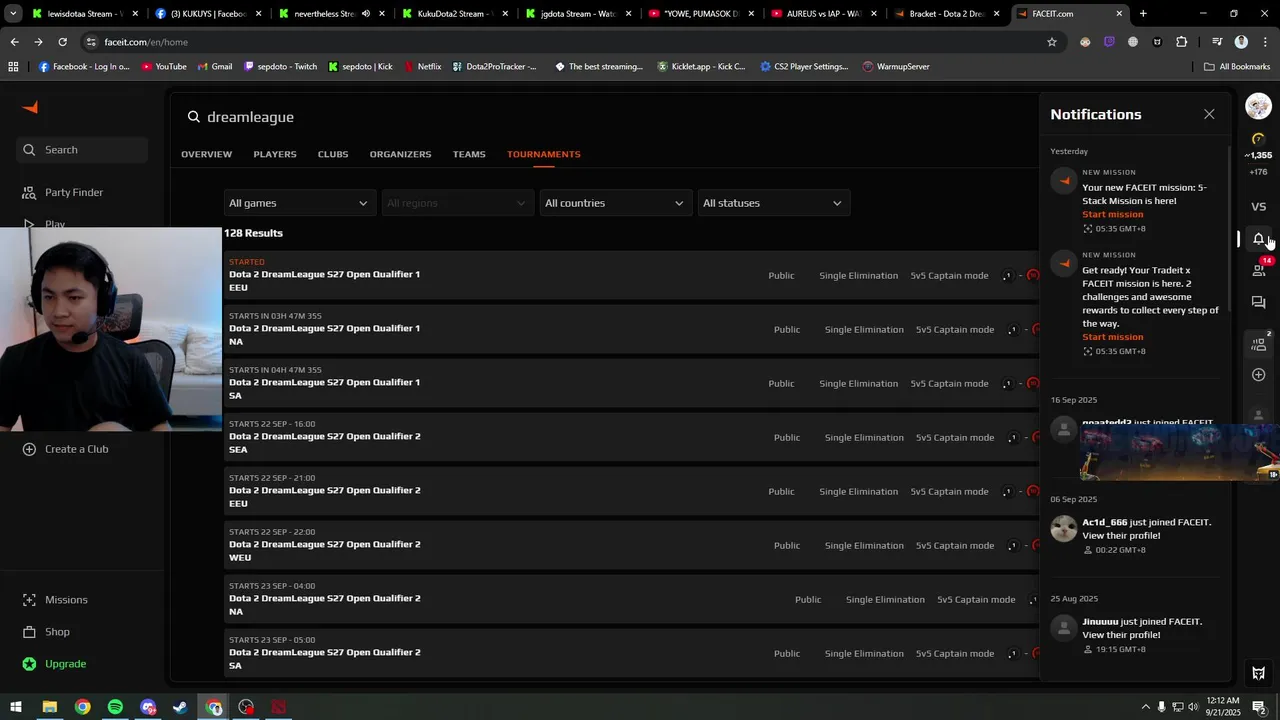Open the Party Finder sidebar link

pos(74,192)
